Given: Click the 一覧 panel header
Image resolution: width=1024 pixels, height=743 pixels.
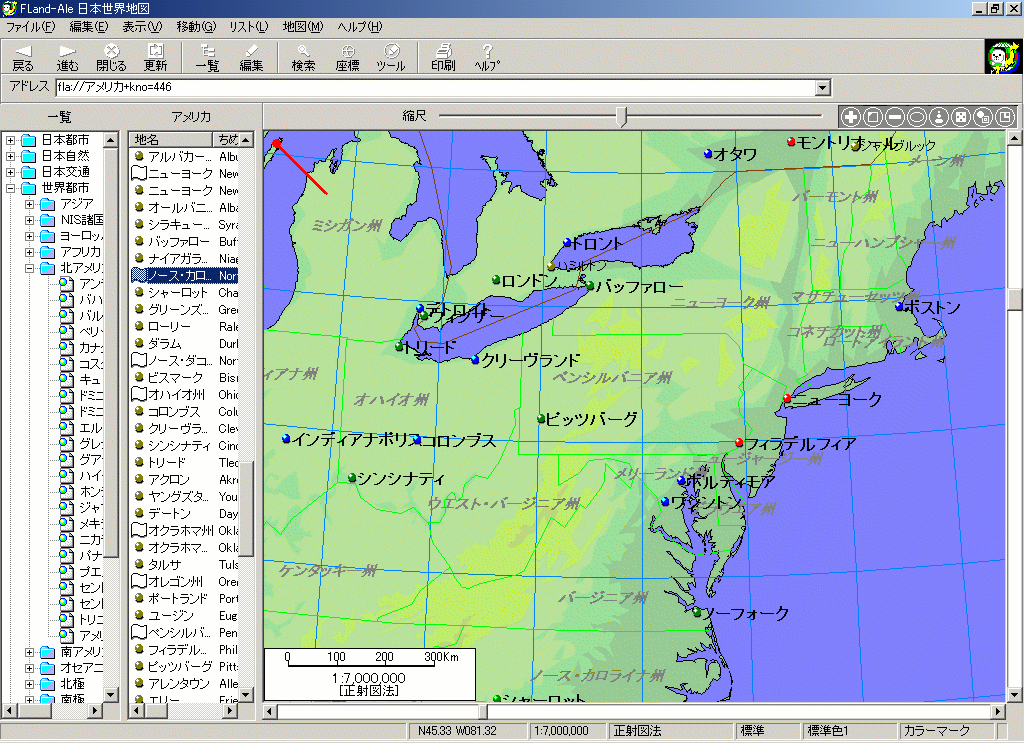Looking at the screenshot, I should click(x=59, y=116).
